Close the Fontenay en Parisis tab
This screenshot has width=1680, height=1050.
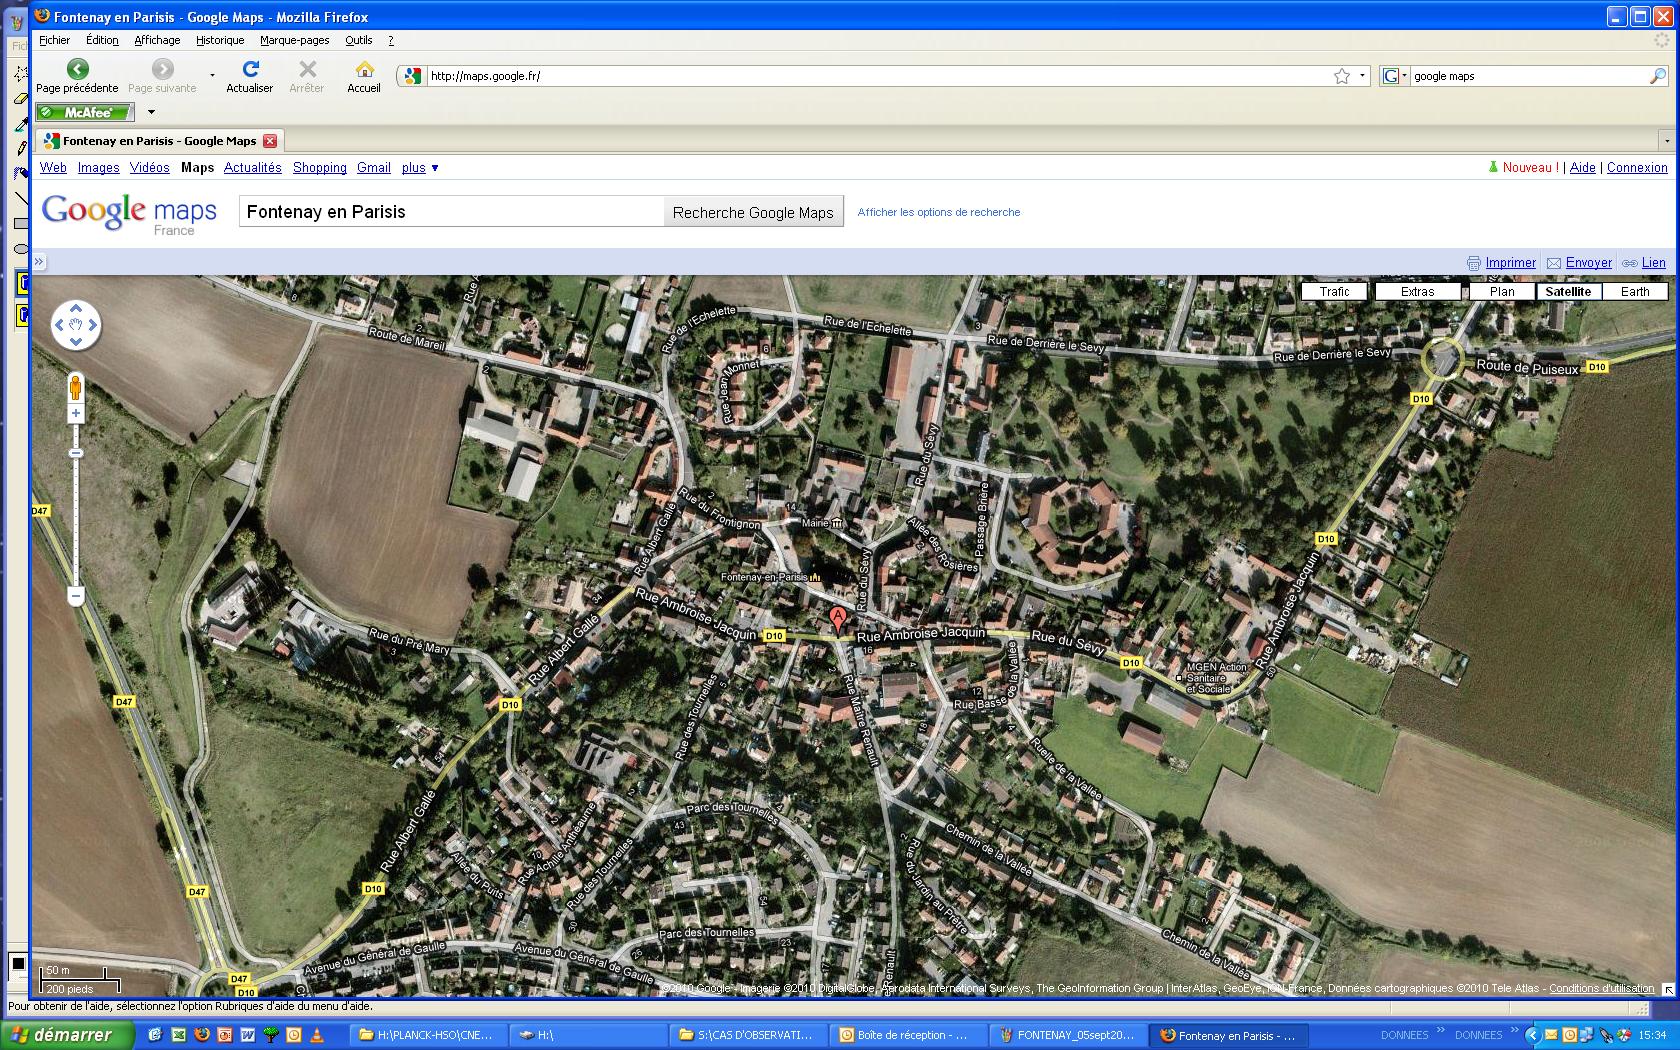(270, 141)
